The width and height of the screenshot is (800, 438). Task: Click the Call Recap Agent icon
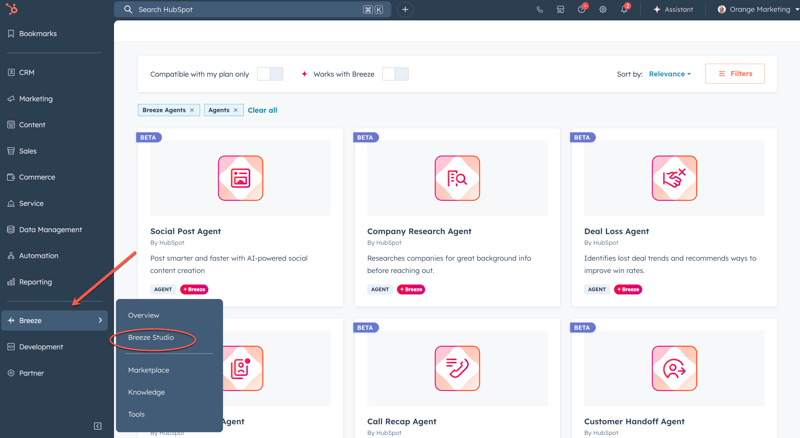[457, 369]
